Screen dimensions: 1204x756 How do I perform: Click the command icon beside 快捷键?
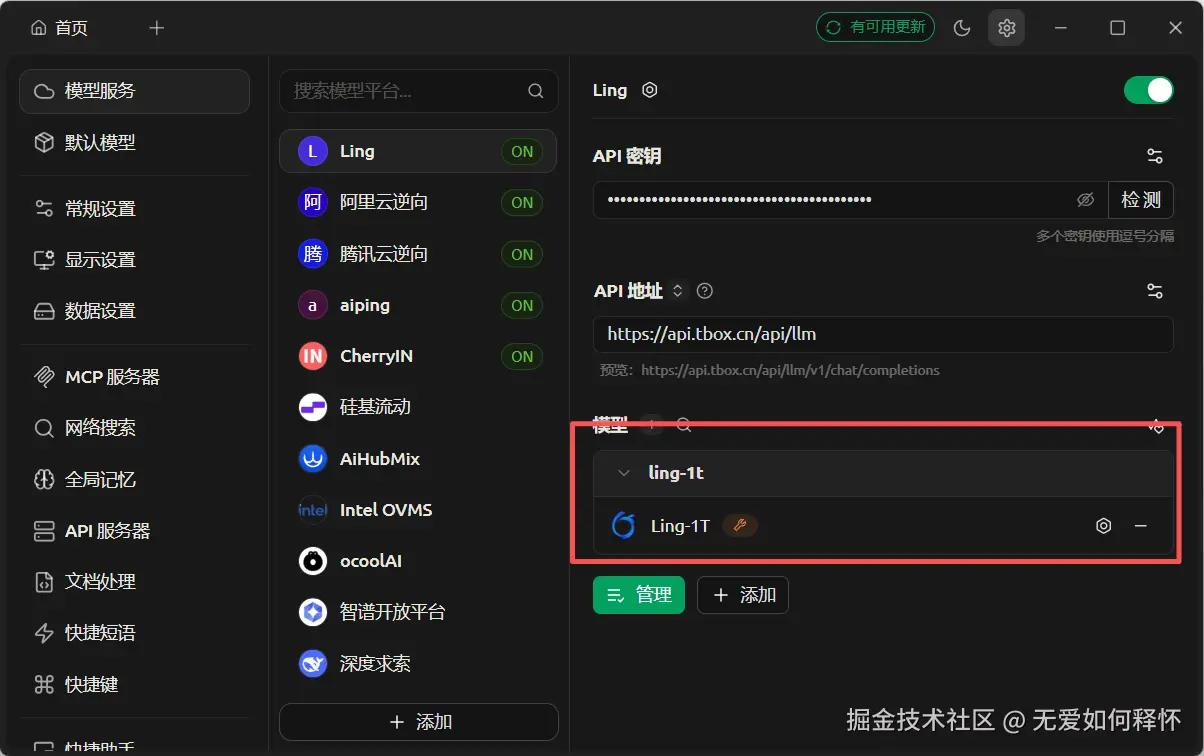(x=44, y=685)
